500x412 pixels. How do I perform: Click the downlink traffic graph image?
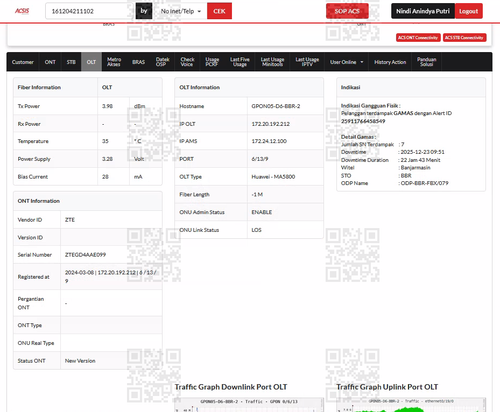[248, 405]
